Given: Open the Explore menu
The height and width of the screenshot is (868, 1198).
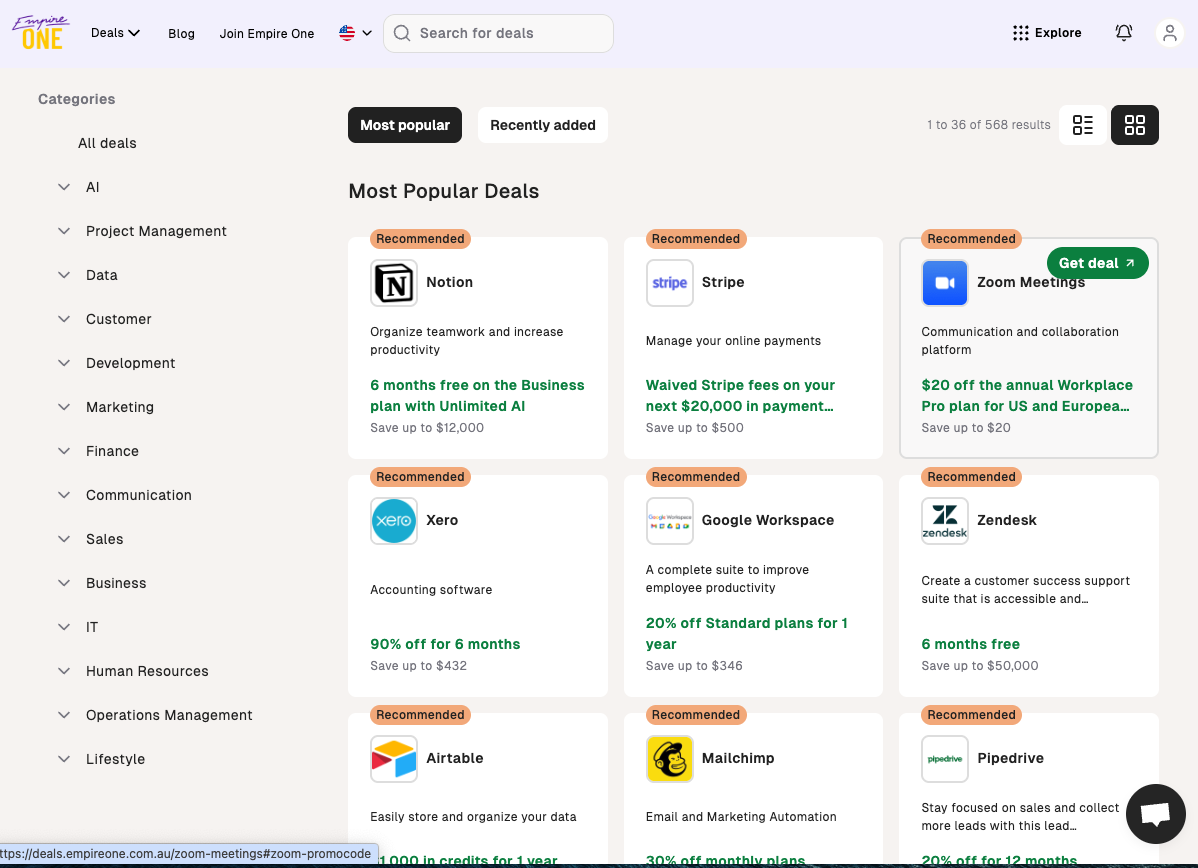Looking at the screenshot, I should (1047, 33).
